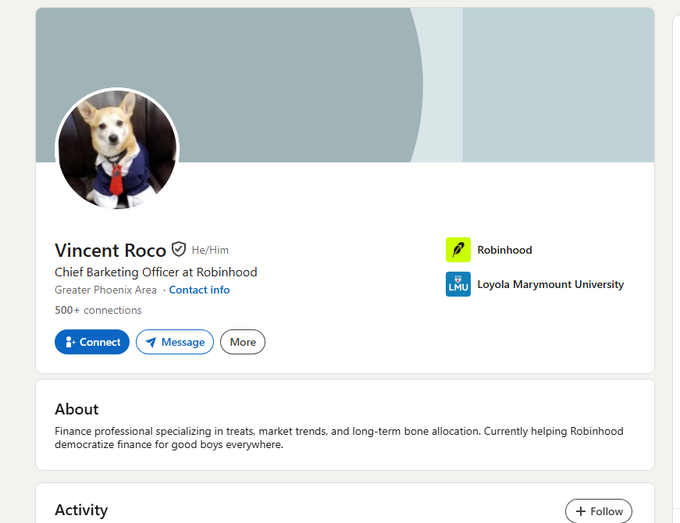Send a message with the Message button

(x=175, y=342)
